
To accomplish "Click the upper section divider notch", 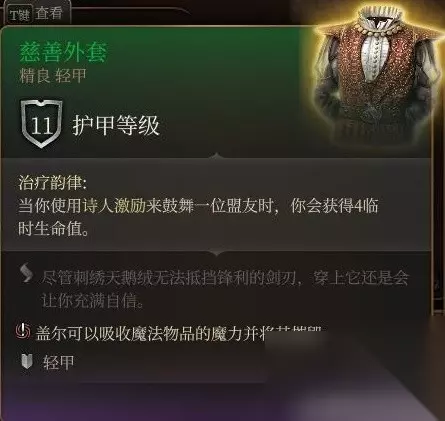I will [x=216, y=155].
